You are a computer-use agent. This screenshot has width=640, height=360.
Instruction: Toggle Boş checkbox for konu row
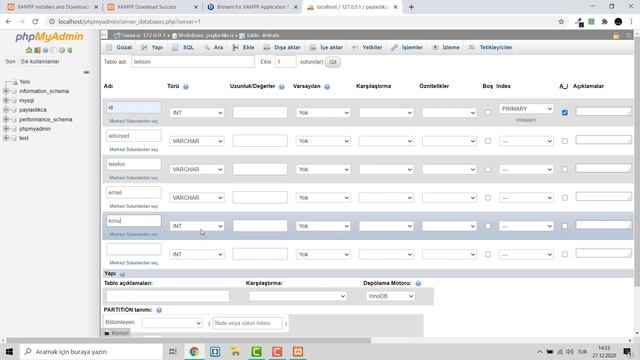click(x=488, y=226)
